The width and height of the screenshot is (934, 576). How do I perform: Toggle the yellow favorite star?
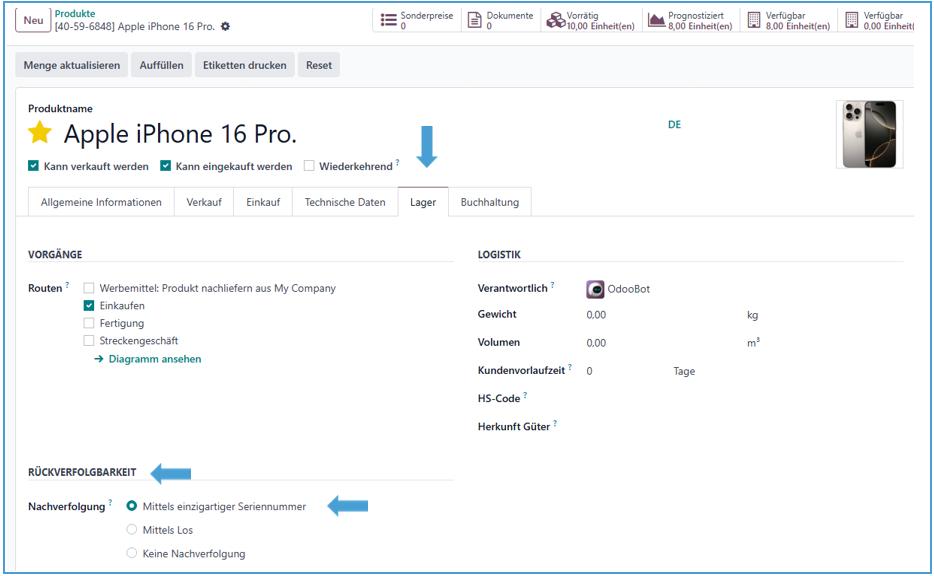(40, 134)
